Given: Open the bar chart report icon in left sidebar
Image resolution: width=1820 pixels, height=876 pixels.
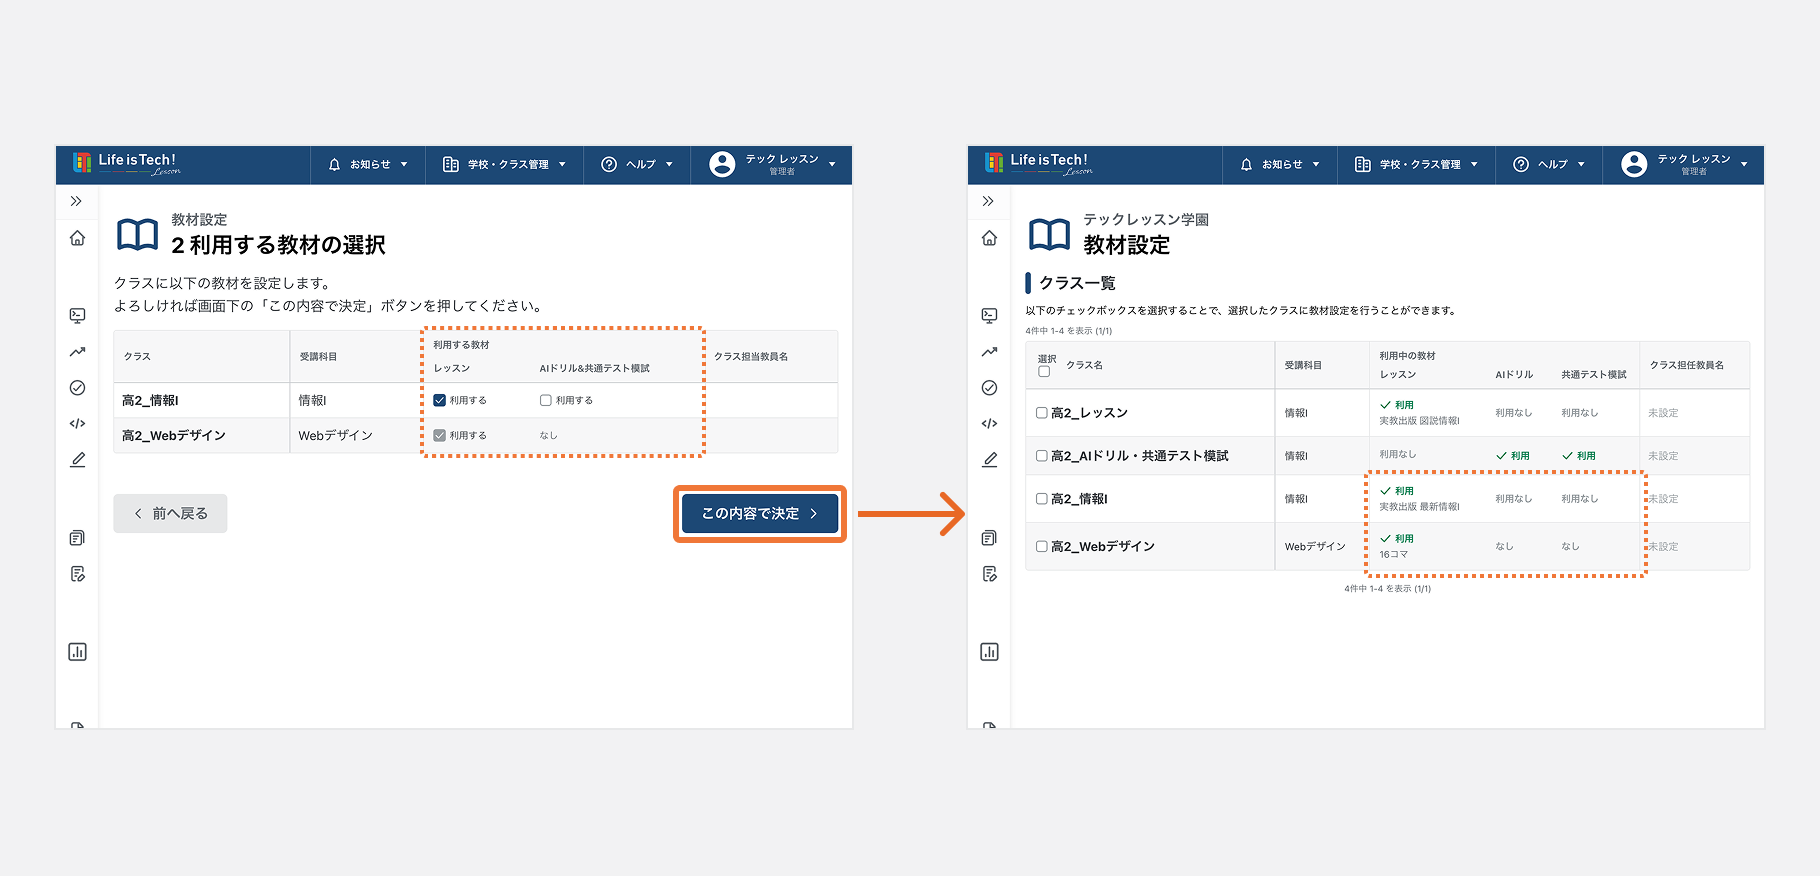Looking at the screenshot, I should tap(77, 652).
